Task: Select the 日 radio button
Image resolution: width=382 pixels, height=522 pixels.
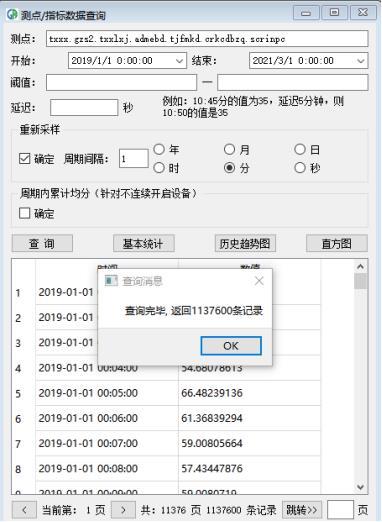Action: coord(300,149)
